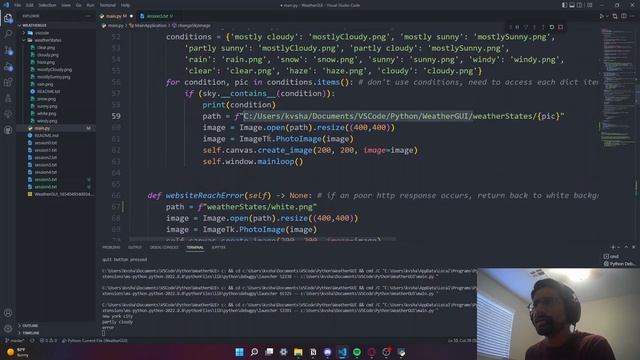The image size is (640, 360).
Task: Open Spotify from the taskbar
Action: pyautogui.click(x=357, y=352)
